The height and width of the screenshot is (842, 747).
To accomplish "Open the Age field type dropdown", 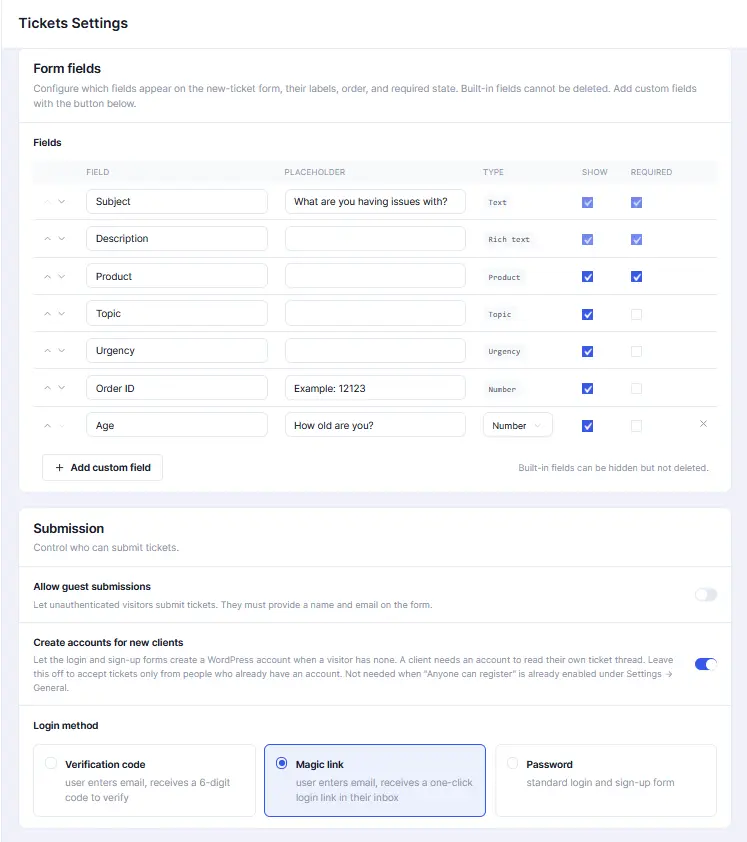I will tap(518, 425).
